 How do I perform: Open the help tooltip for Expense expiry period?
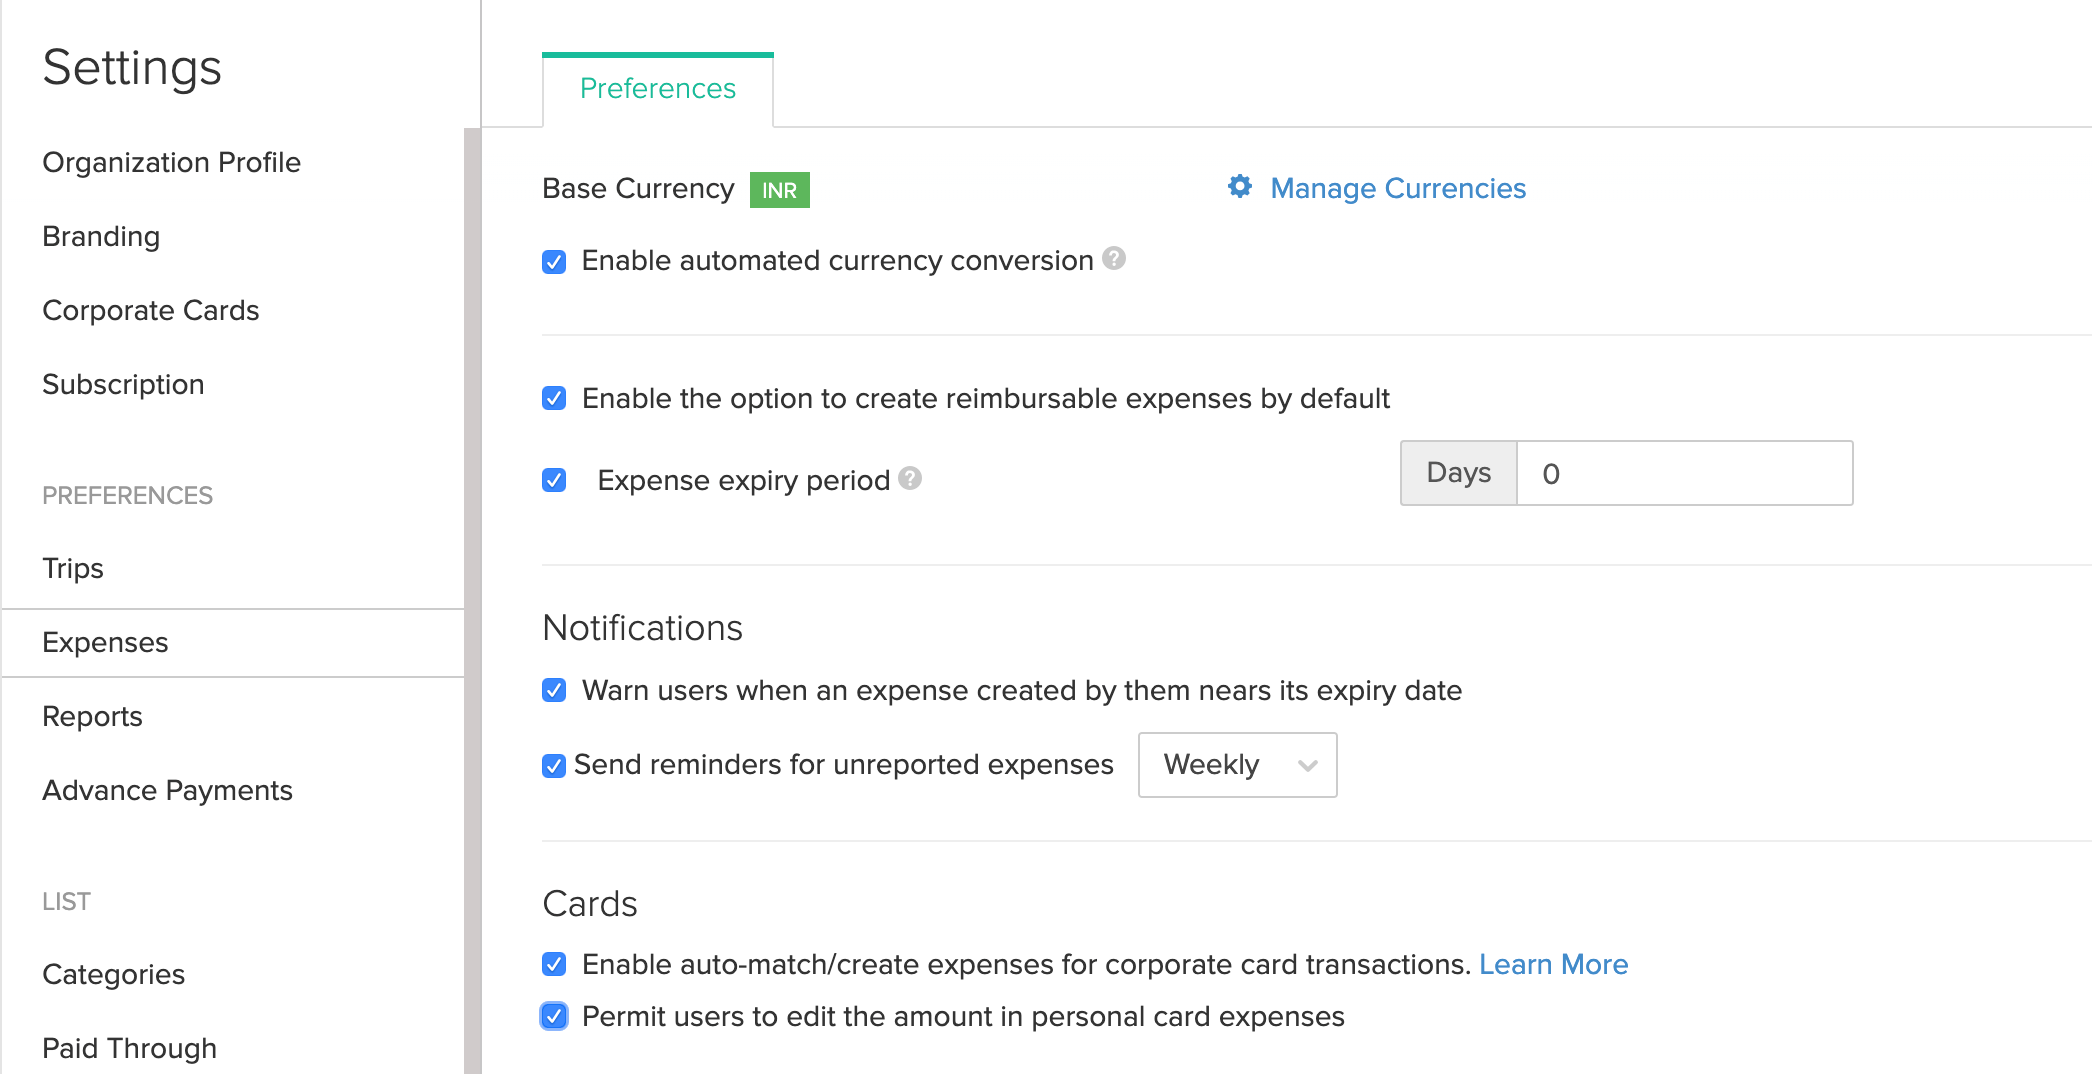click(x=908, y=479)
